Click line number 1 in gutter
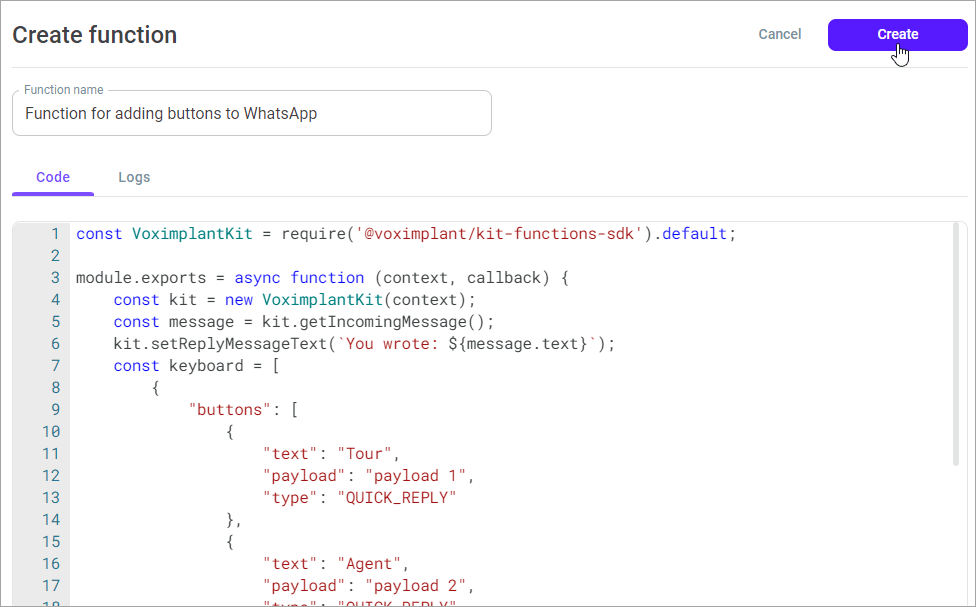Image resolution: width=976 pixels, height=607 pixels. [x=55, y=234]
